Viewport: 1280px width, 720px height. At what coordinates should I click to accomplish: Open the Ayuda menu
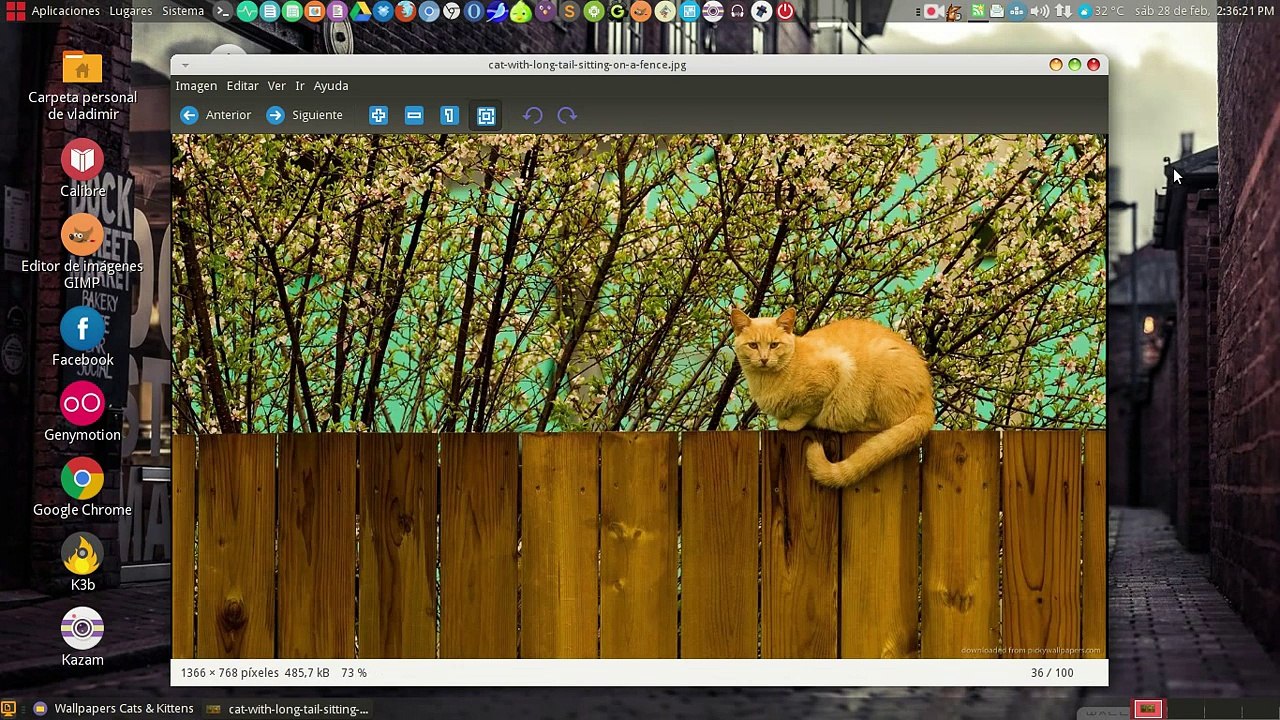(331, 86)
